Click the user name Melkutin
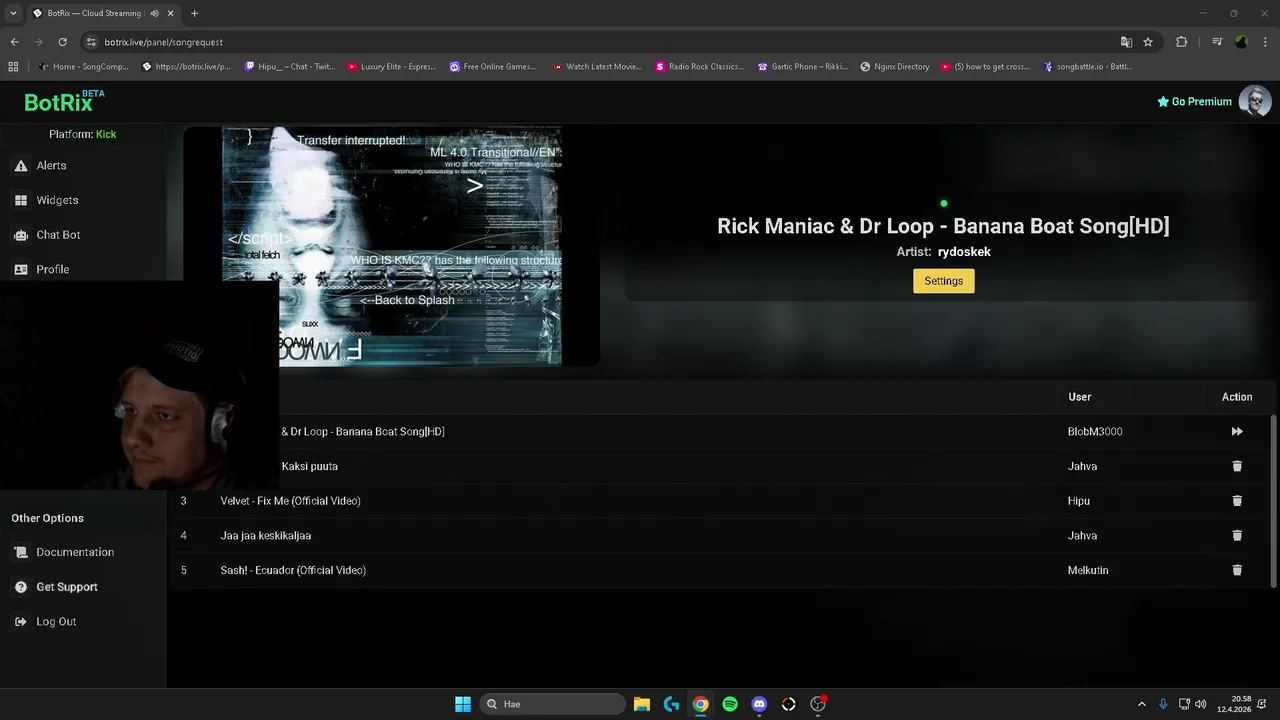This screenshot has height=720, width=1280. 1088,570
